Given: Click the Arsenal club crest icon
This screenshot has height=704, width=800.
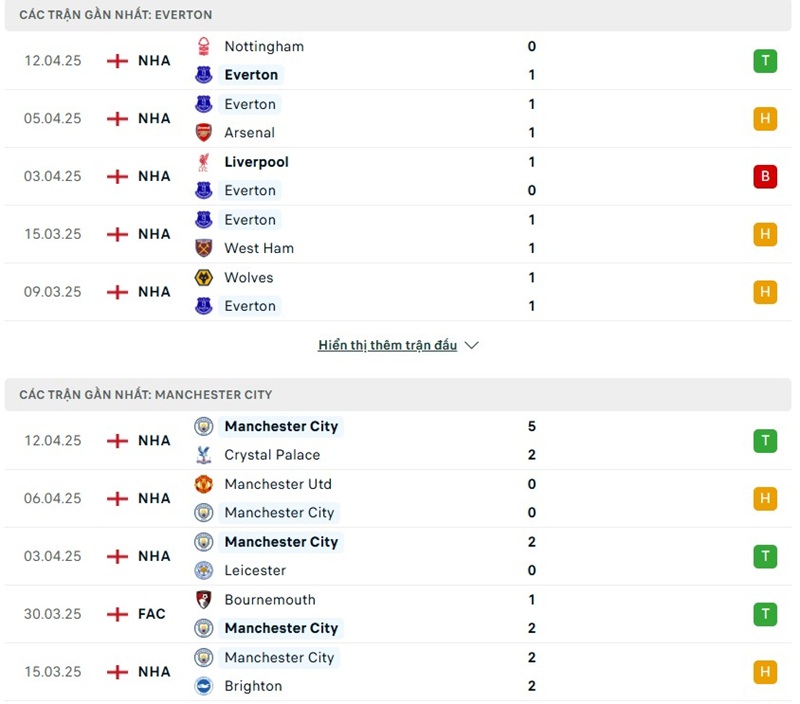Looking at the screenshot, I should (204, 132).
